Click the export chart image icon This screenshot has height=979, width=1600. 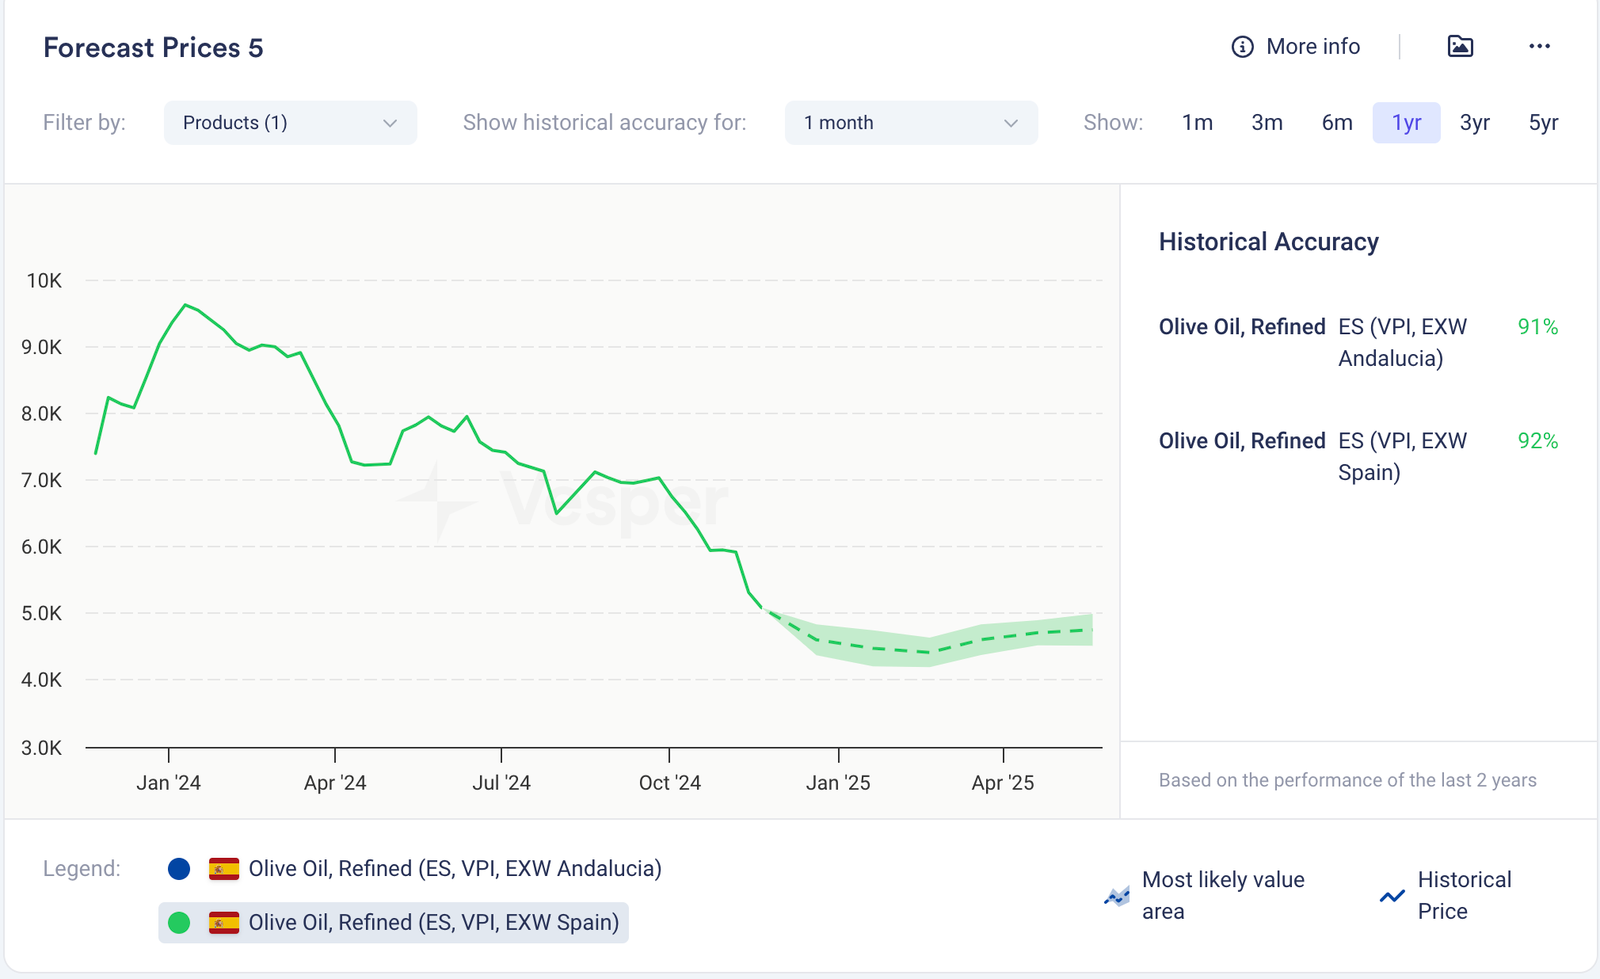coord(1460,46)
